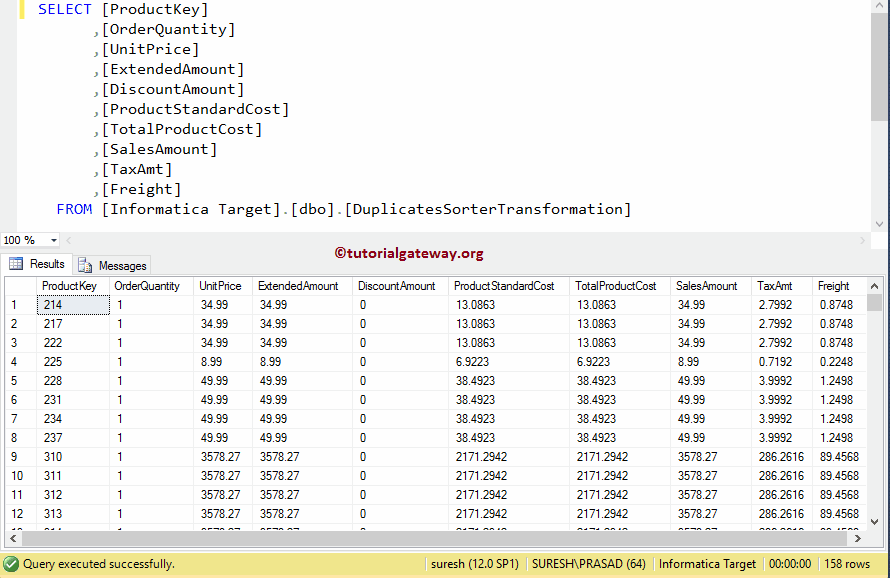Viewport: 890px width, 578px height.
Task: Click the results grid scroll down arrow
Action: (874, 522)
